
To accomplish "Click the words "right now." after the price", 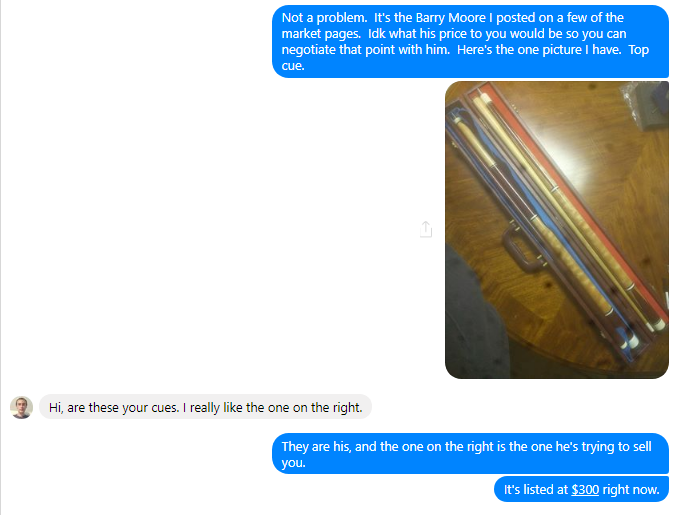I will (631, 490).
